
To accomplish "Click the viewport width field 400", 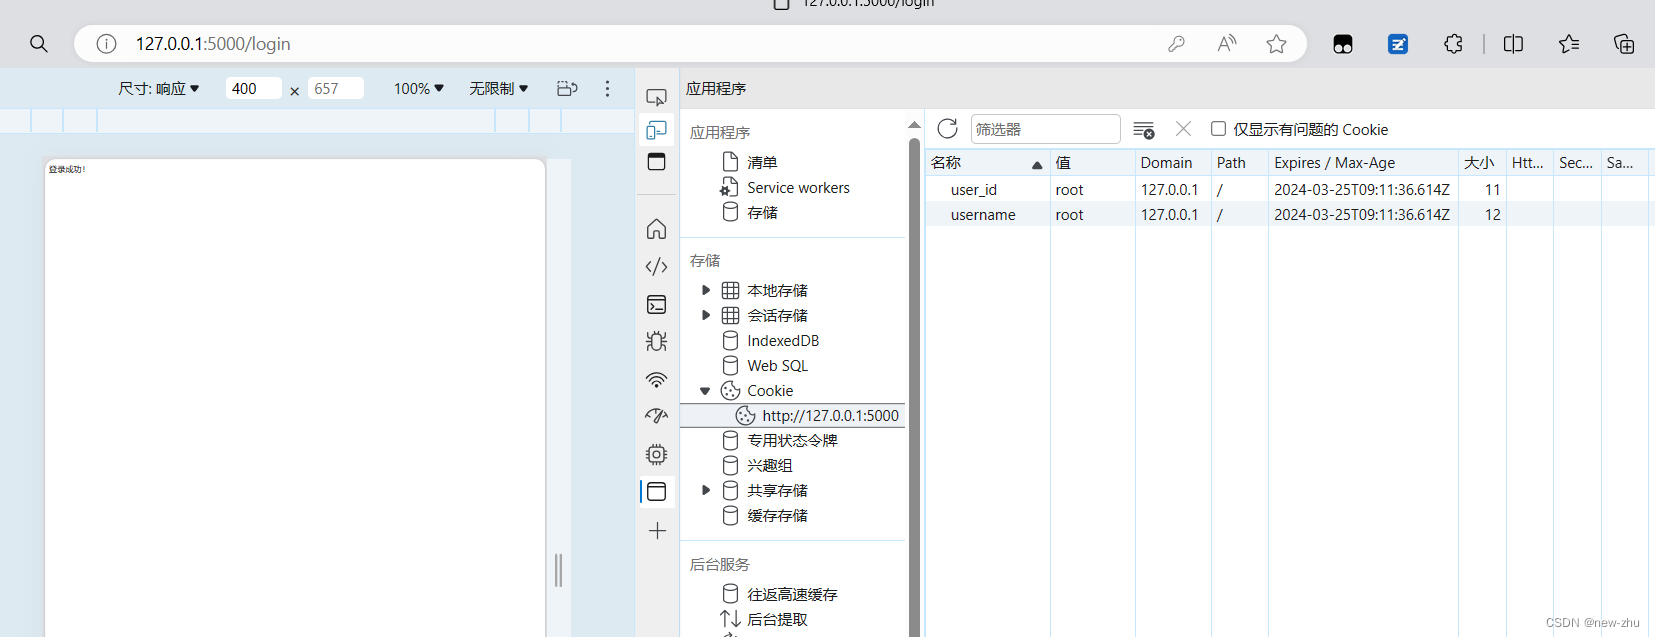I will (x=253, y=88).
